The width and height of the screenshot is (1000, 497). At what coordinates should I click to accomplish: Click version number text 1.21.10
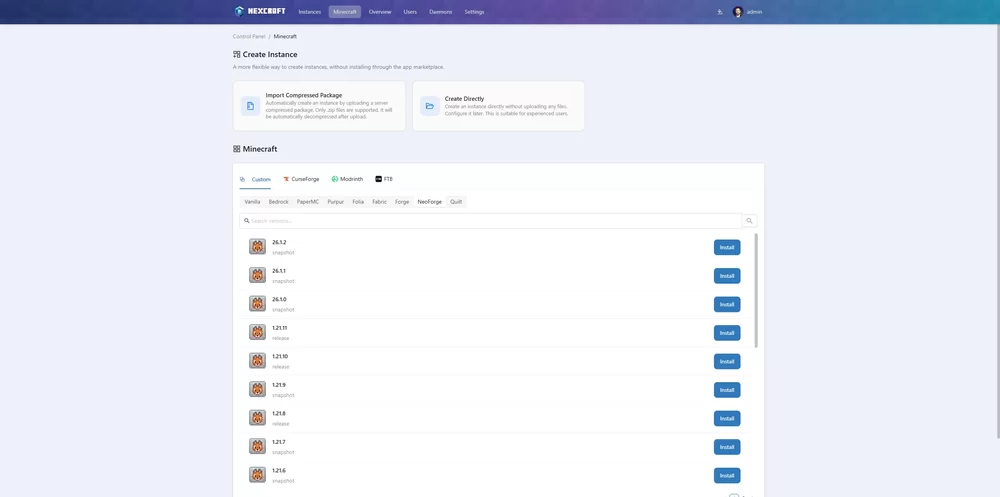(280, 356)
